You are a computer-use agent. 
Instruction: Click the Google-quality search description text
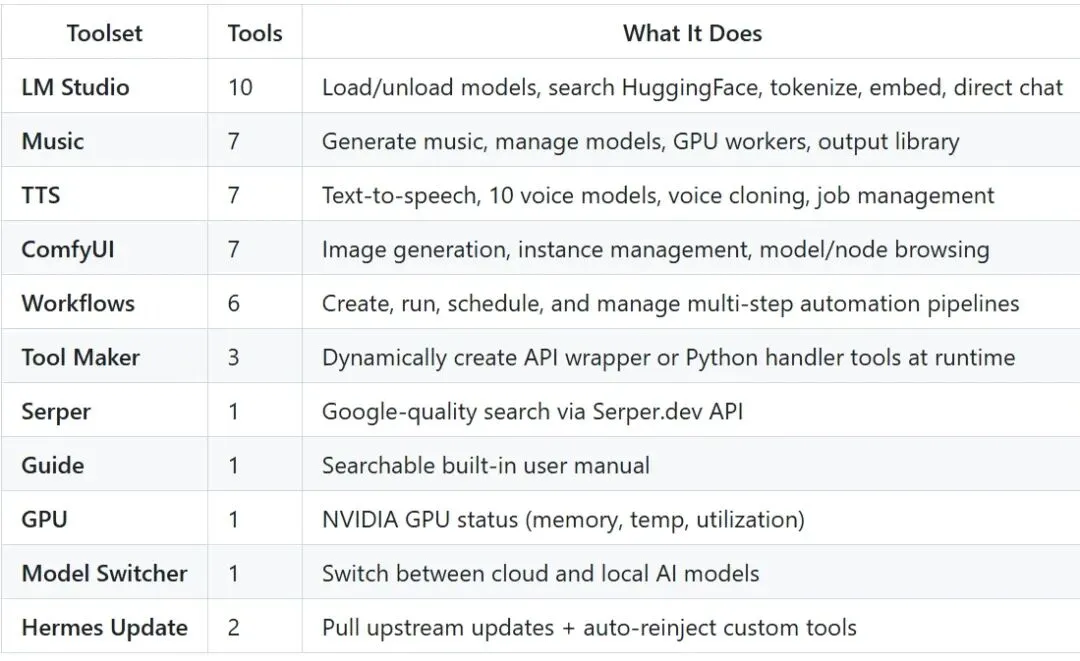[x=532, y=411]
